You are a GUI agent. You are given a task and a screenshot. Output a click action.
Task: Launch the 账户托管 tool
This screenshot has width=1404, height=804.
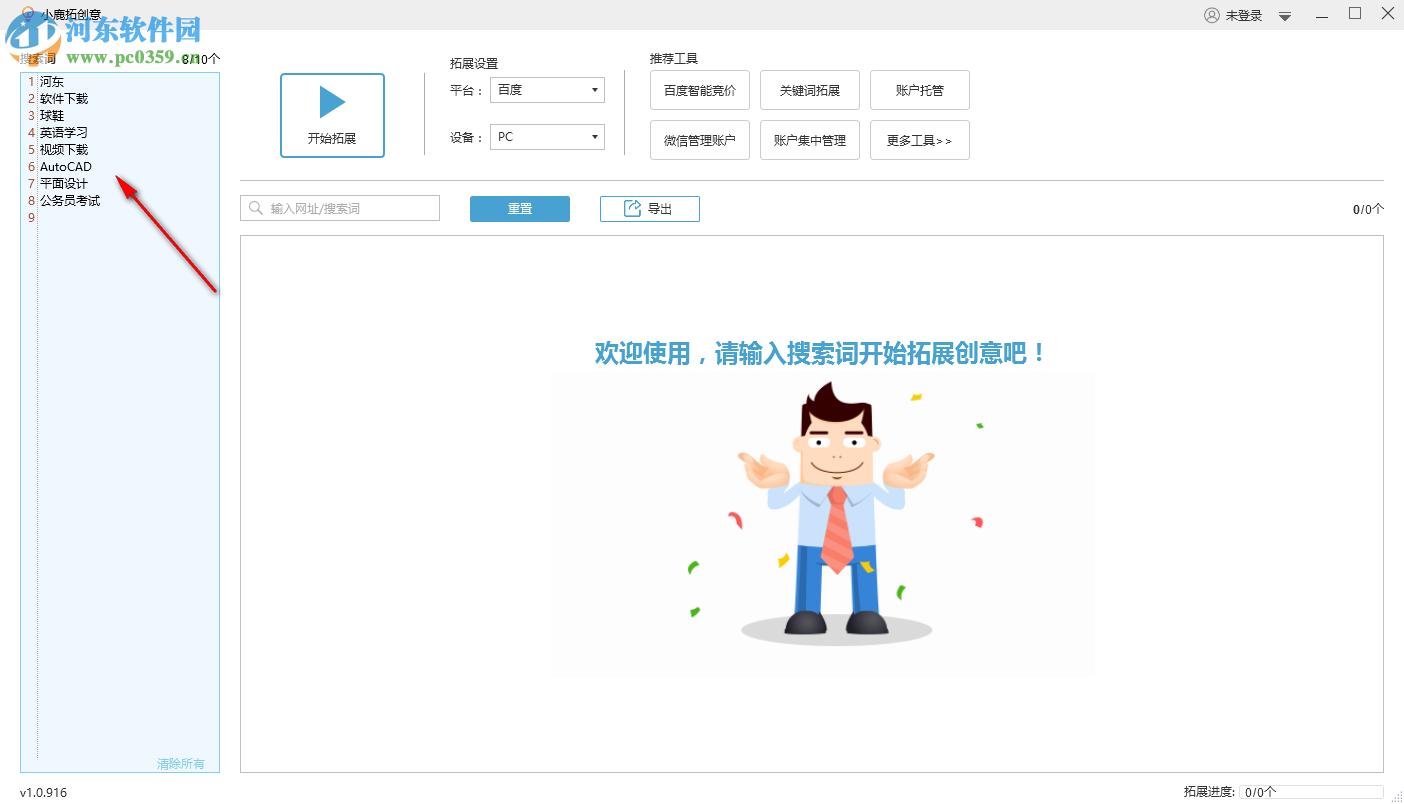pyautogui.click(x=919, y=89)
